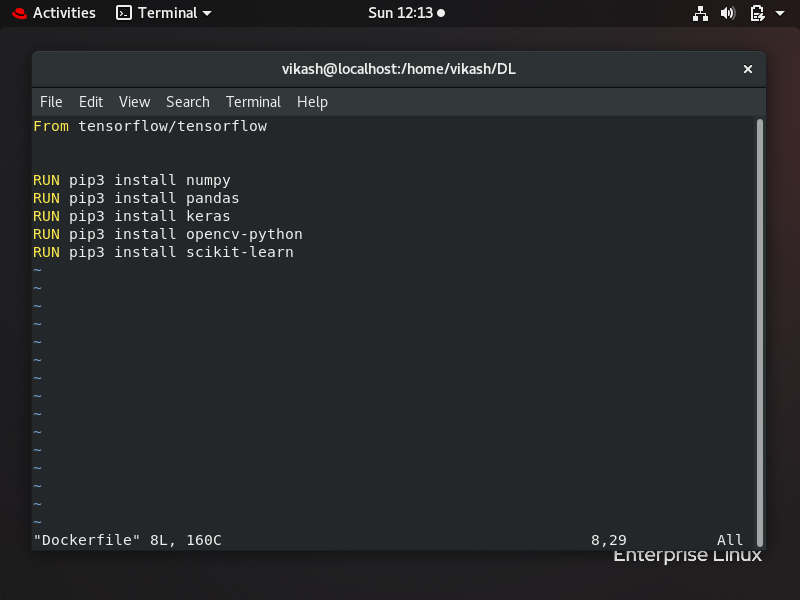Open the system status dropdown arrow
The height and width of the screenshot is (600, 800).
779,14
